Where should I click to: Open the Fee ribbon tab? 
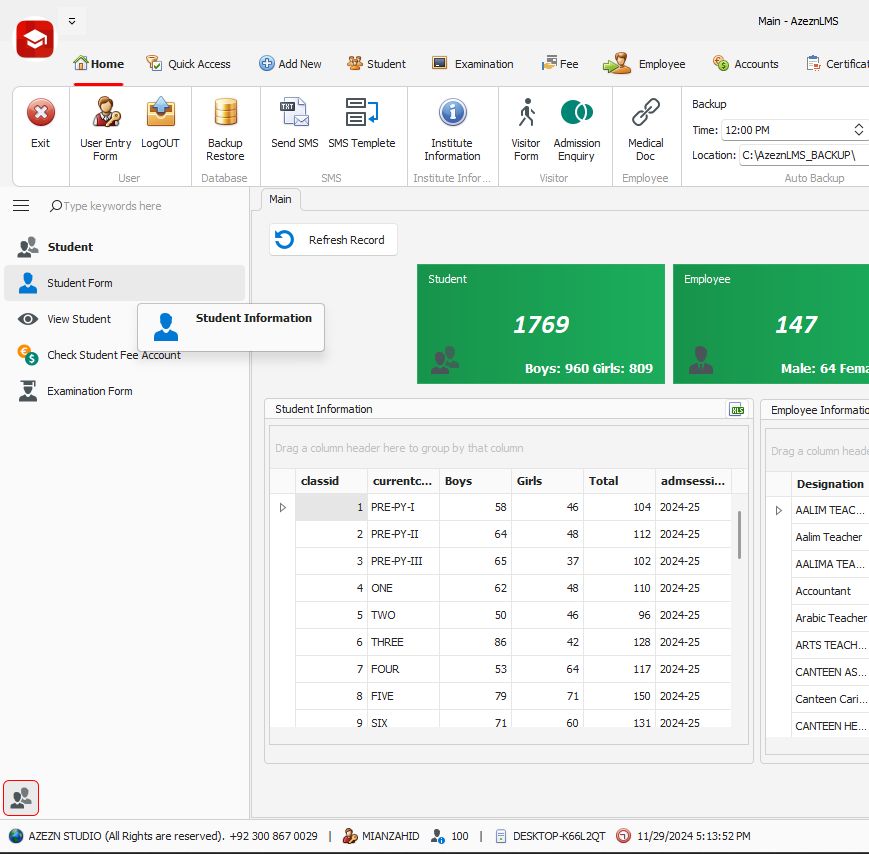click(x=560, y=64)
